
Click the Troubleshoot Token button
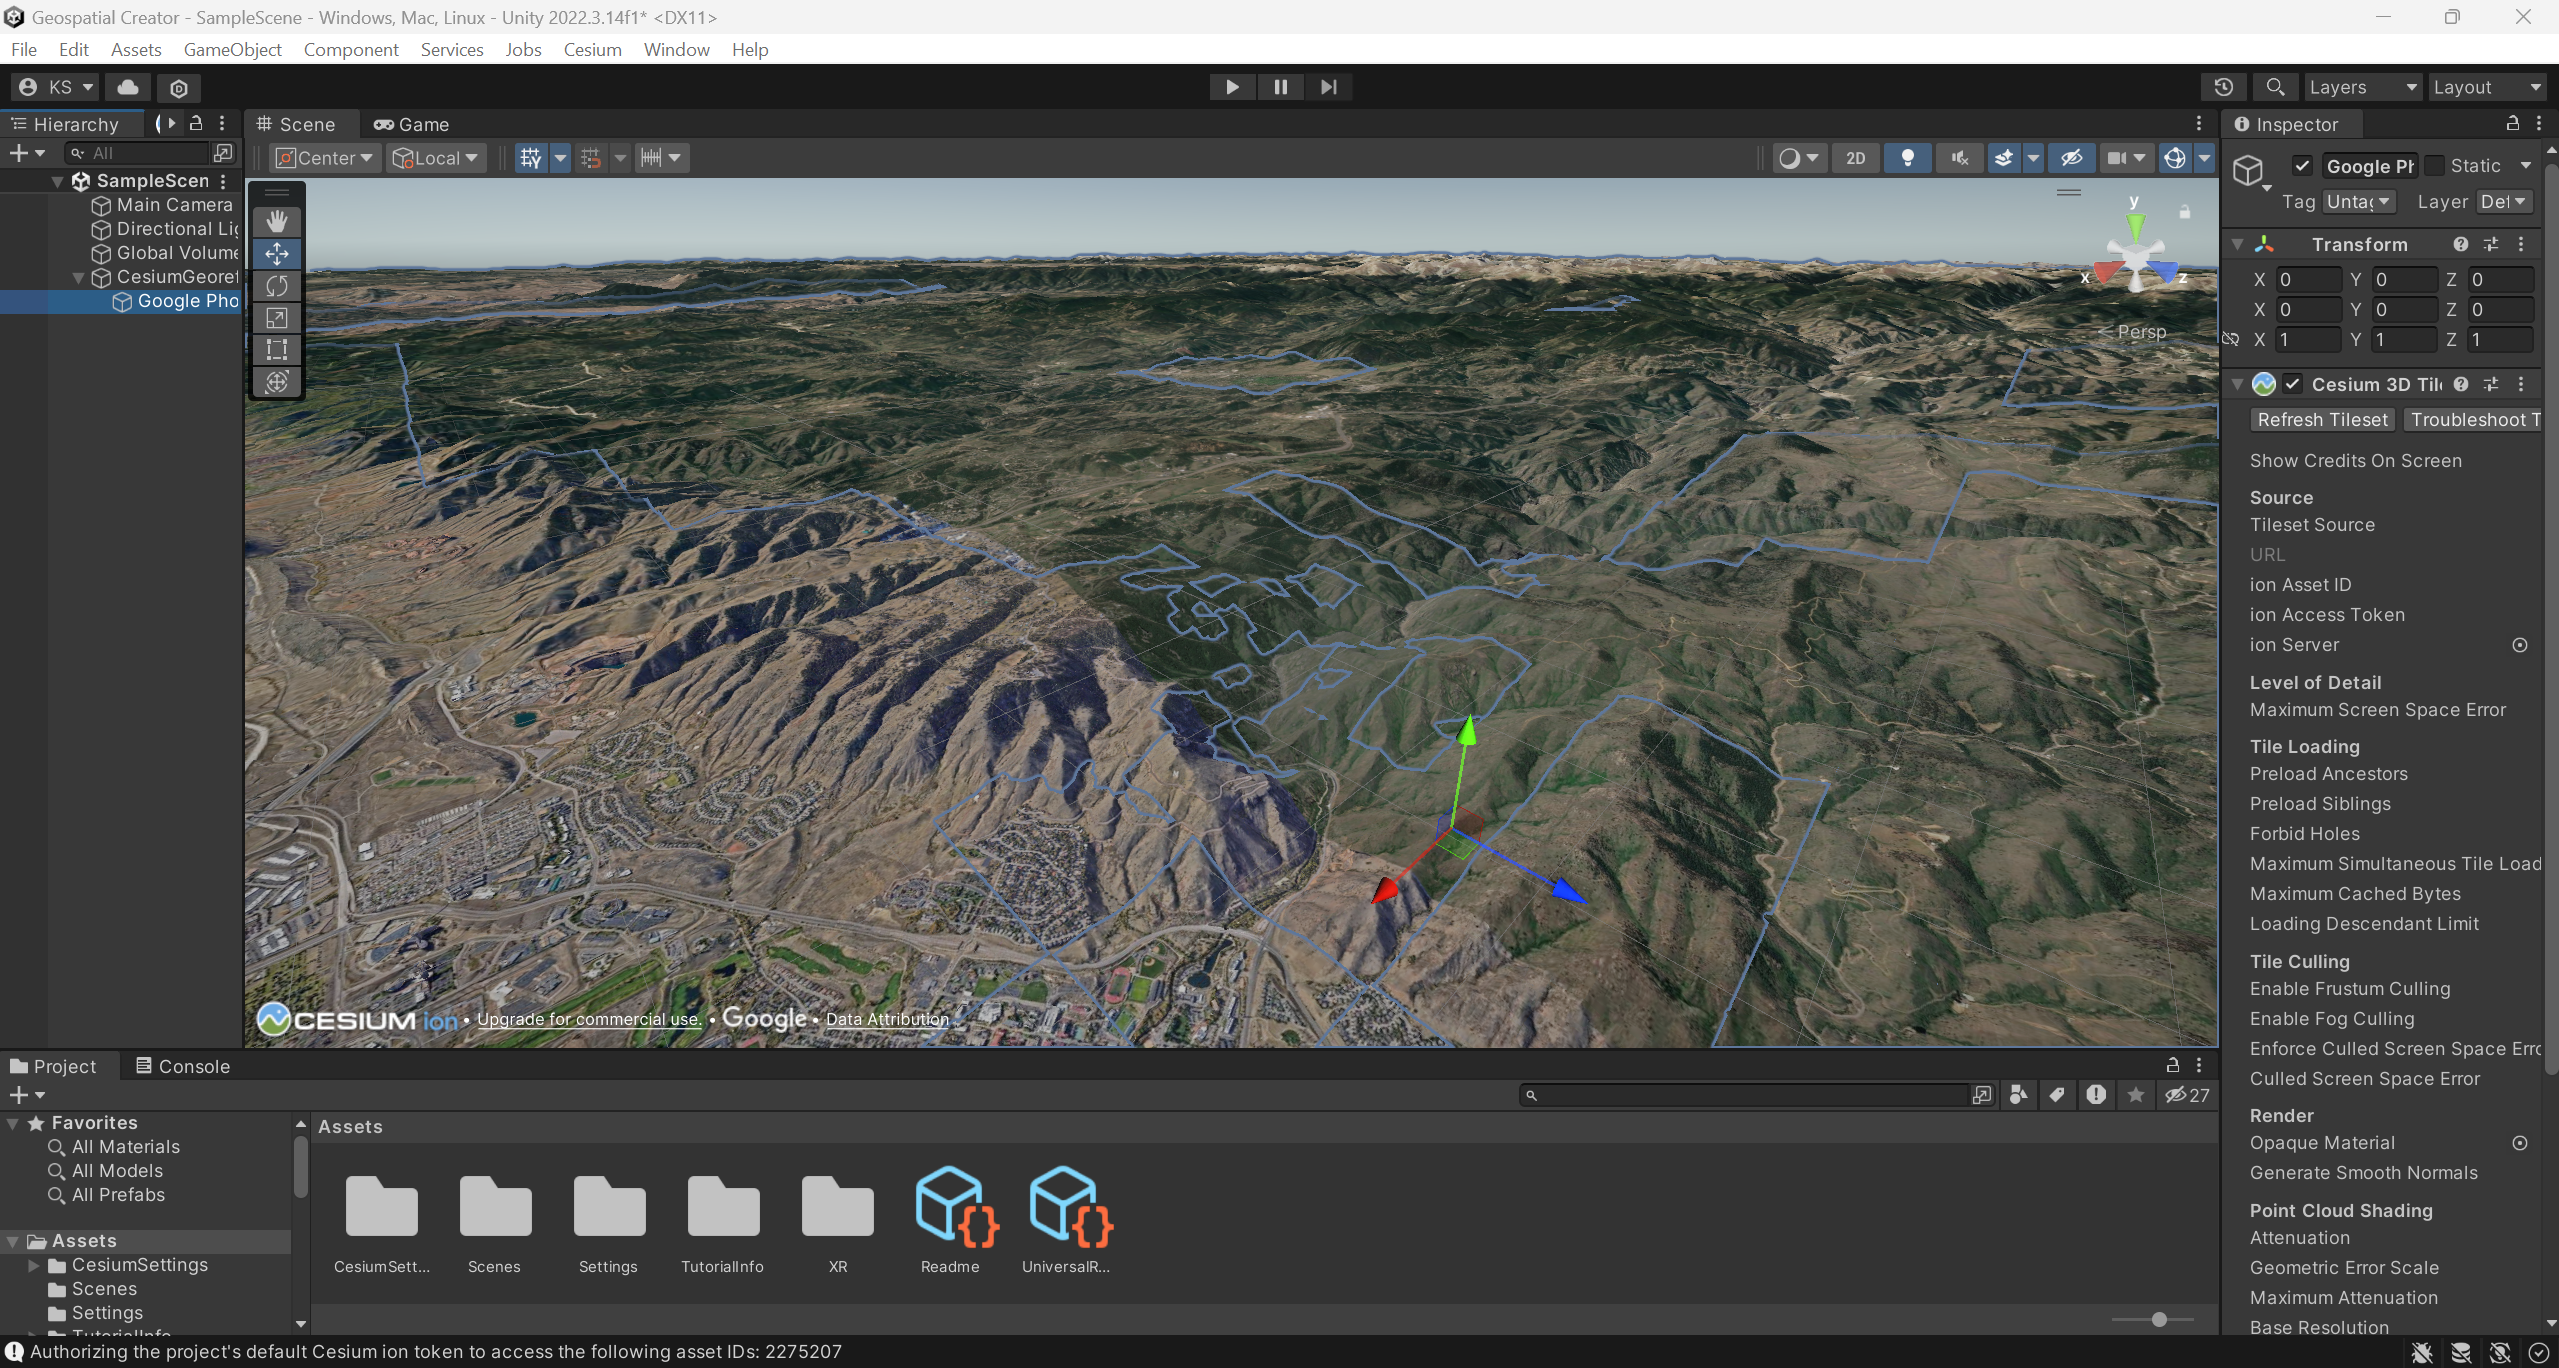[x=2473, y=420]
